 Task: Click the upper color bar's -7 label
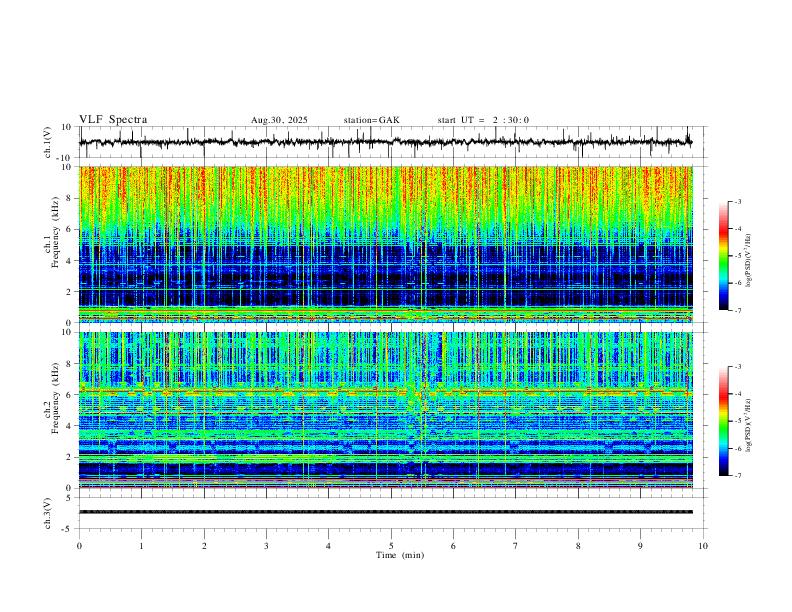pyautogui.click(x=738, y=310)
